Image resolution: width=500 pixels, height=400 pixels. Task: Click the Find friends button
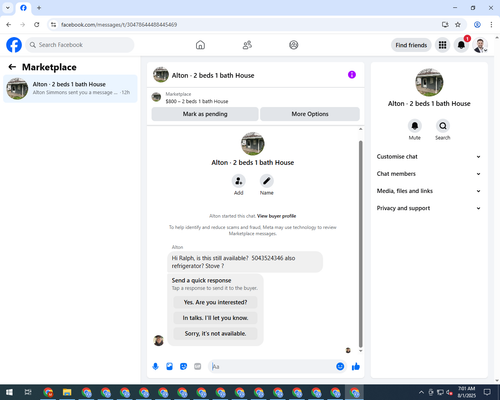(x=411, y=45)
